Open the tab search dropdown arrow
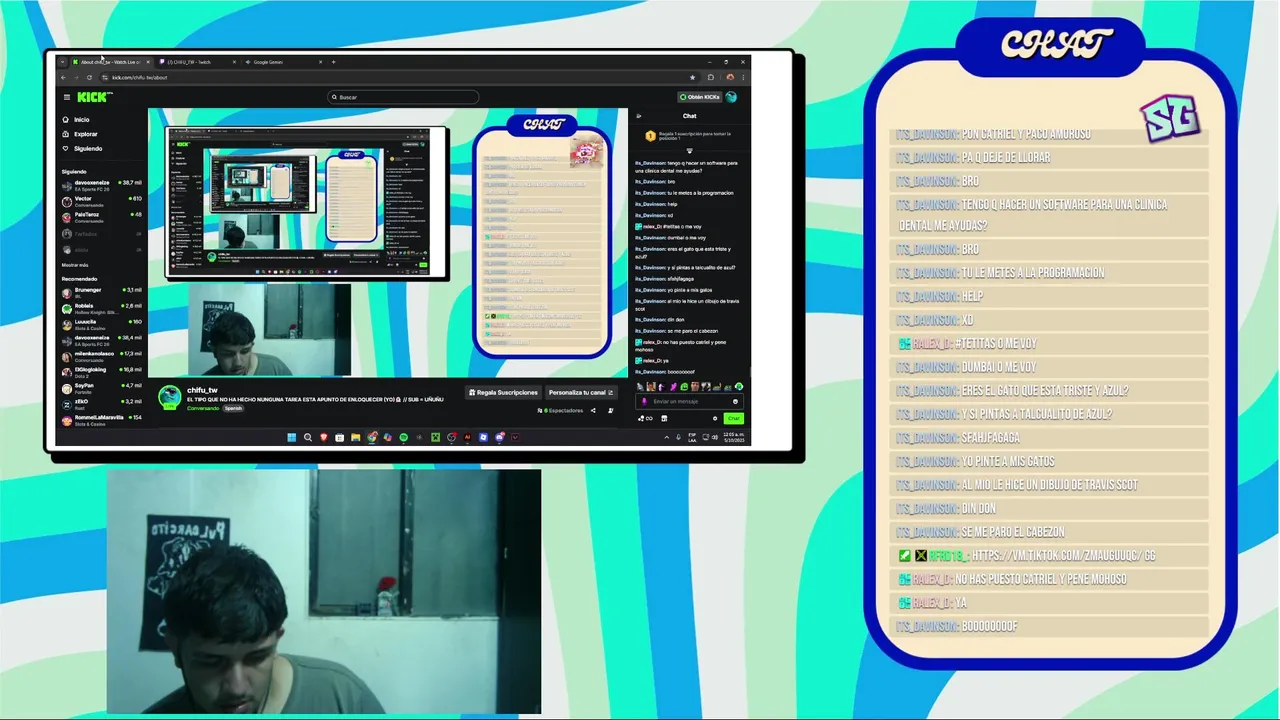The image size is (1280, 720). pyautogui.click(x=62, y=62)
